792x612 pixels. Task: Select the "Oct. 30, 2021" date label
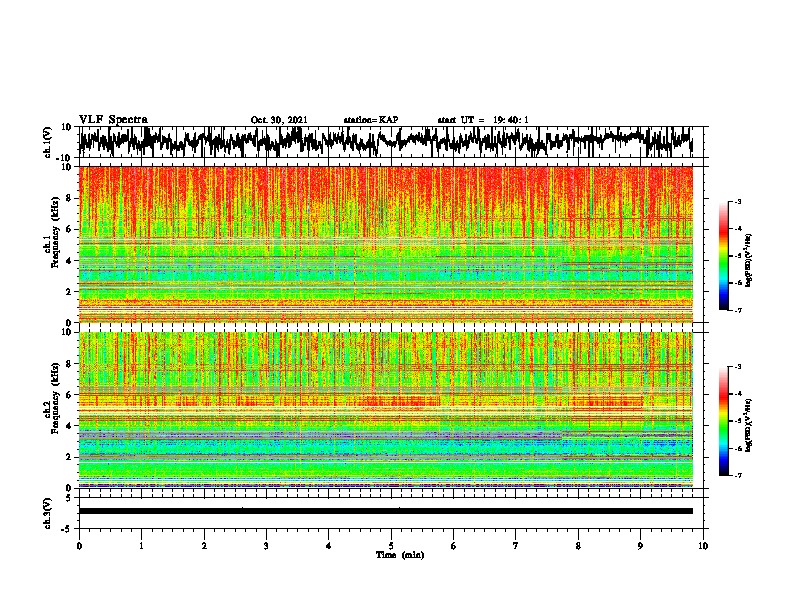point(279,120)
